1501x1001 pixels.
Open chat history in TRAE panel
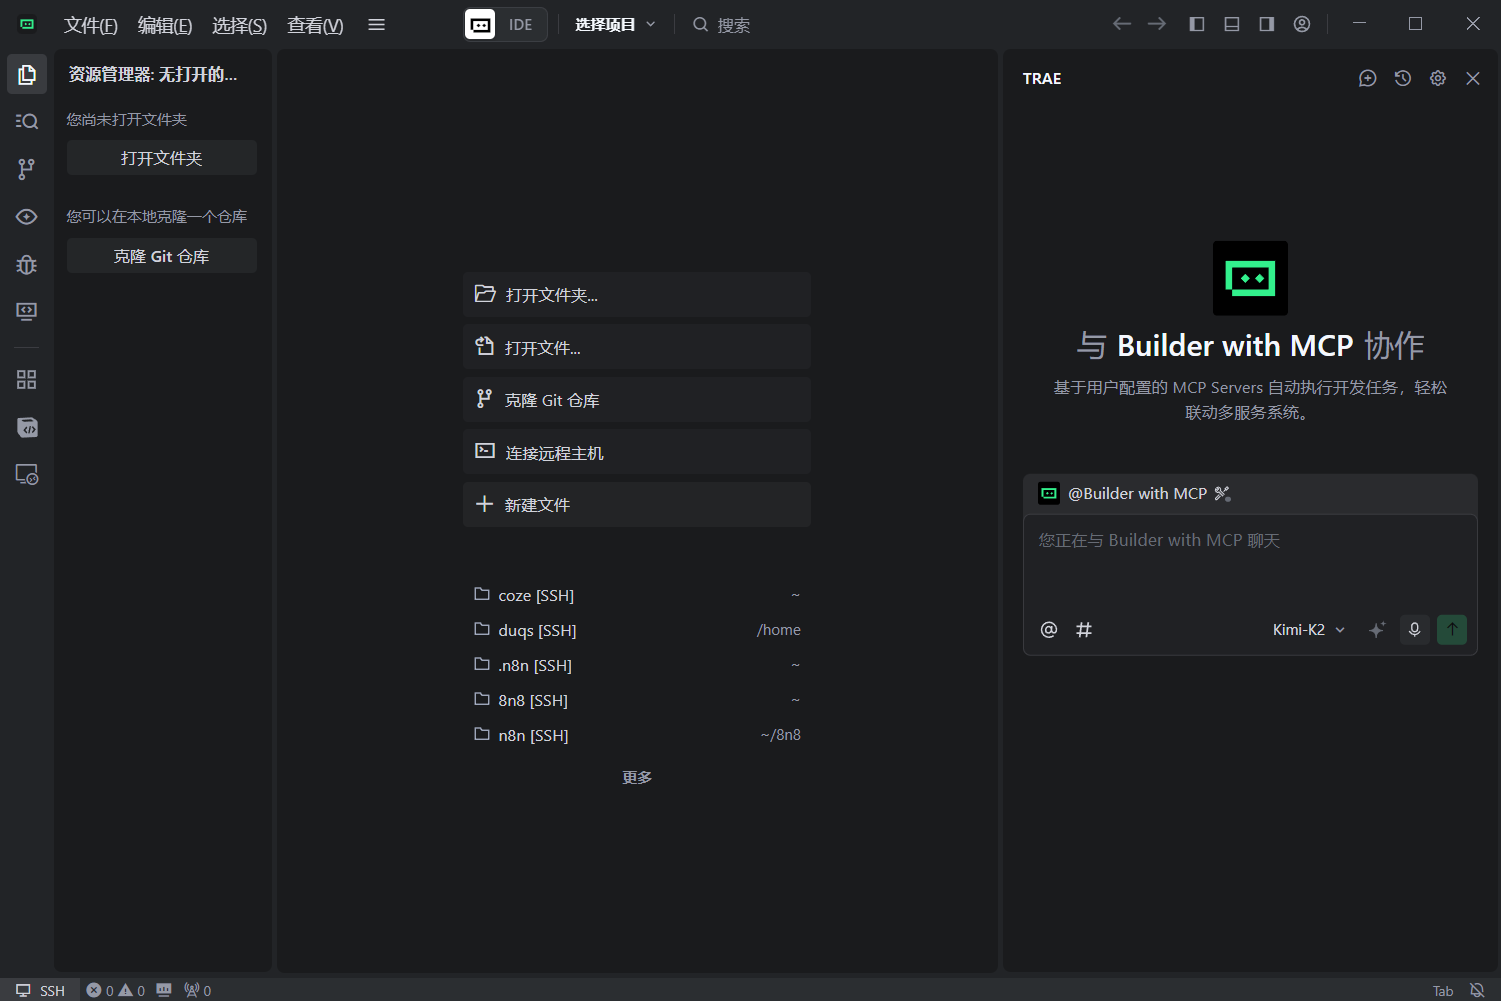(1403, 78)
